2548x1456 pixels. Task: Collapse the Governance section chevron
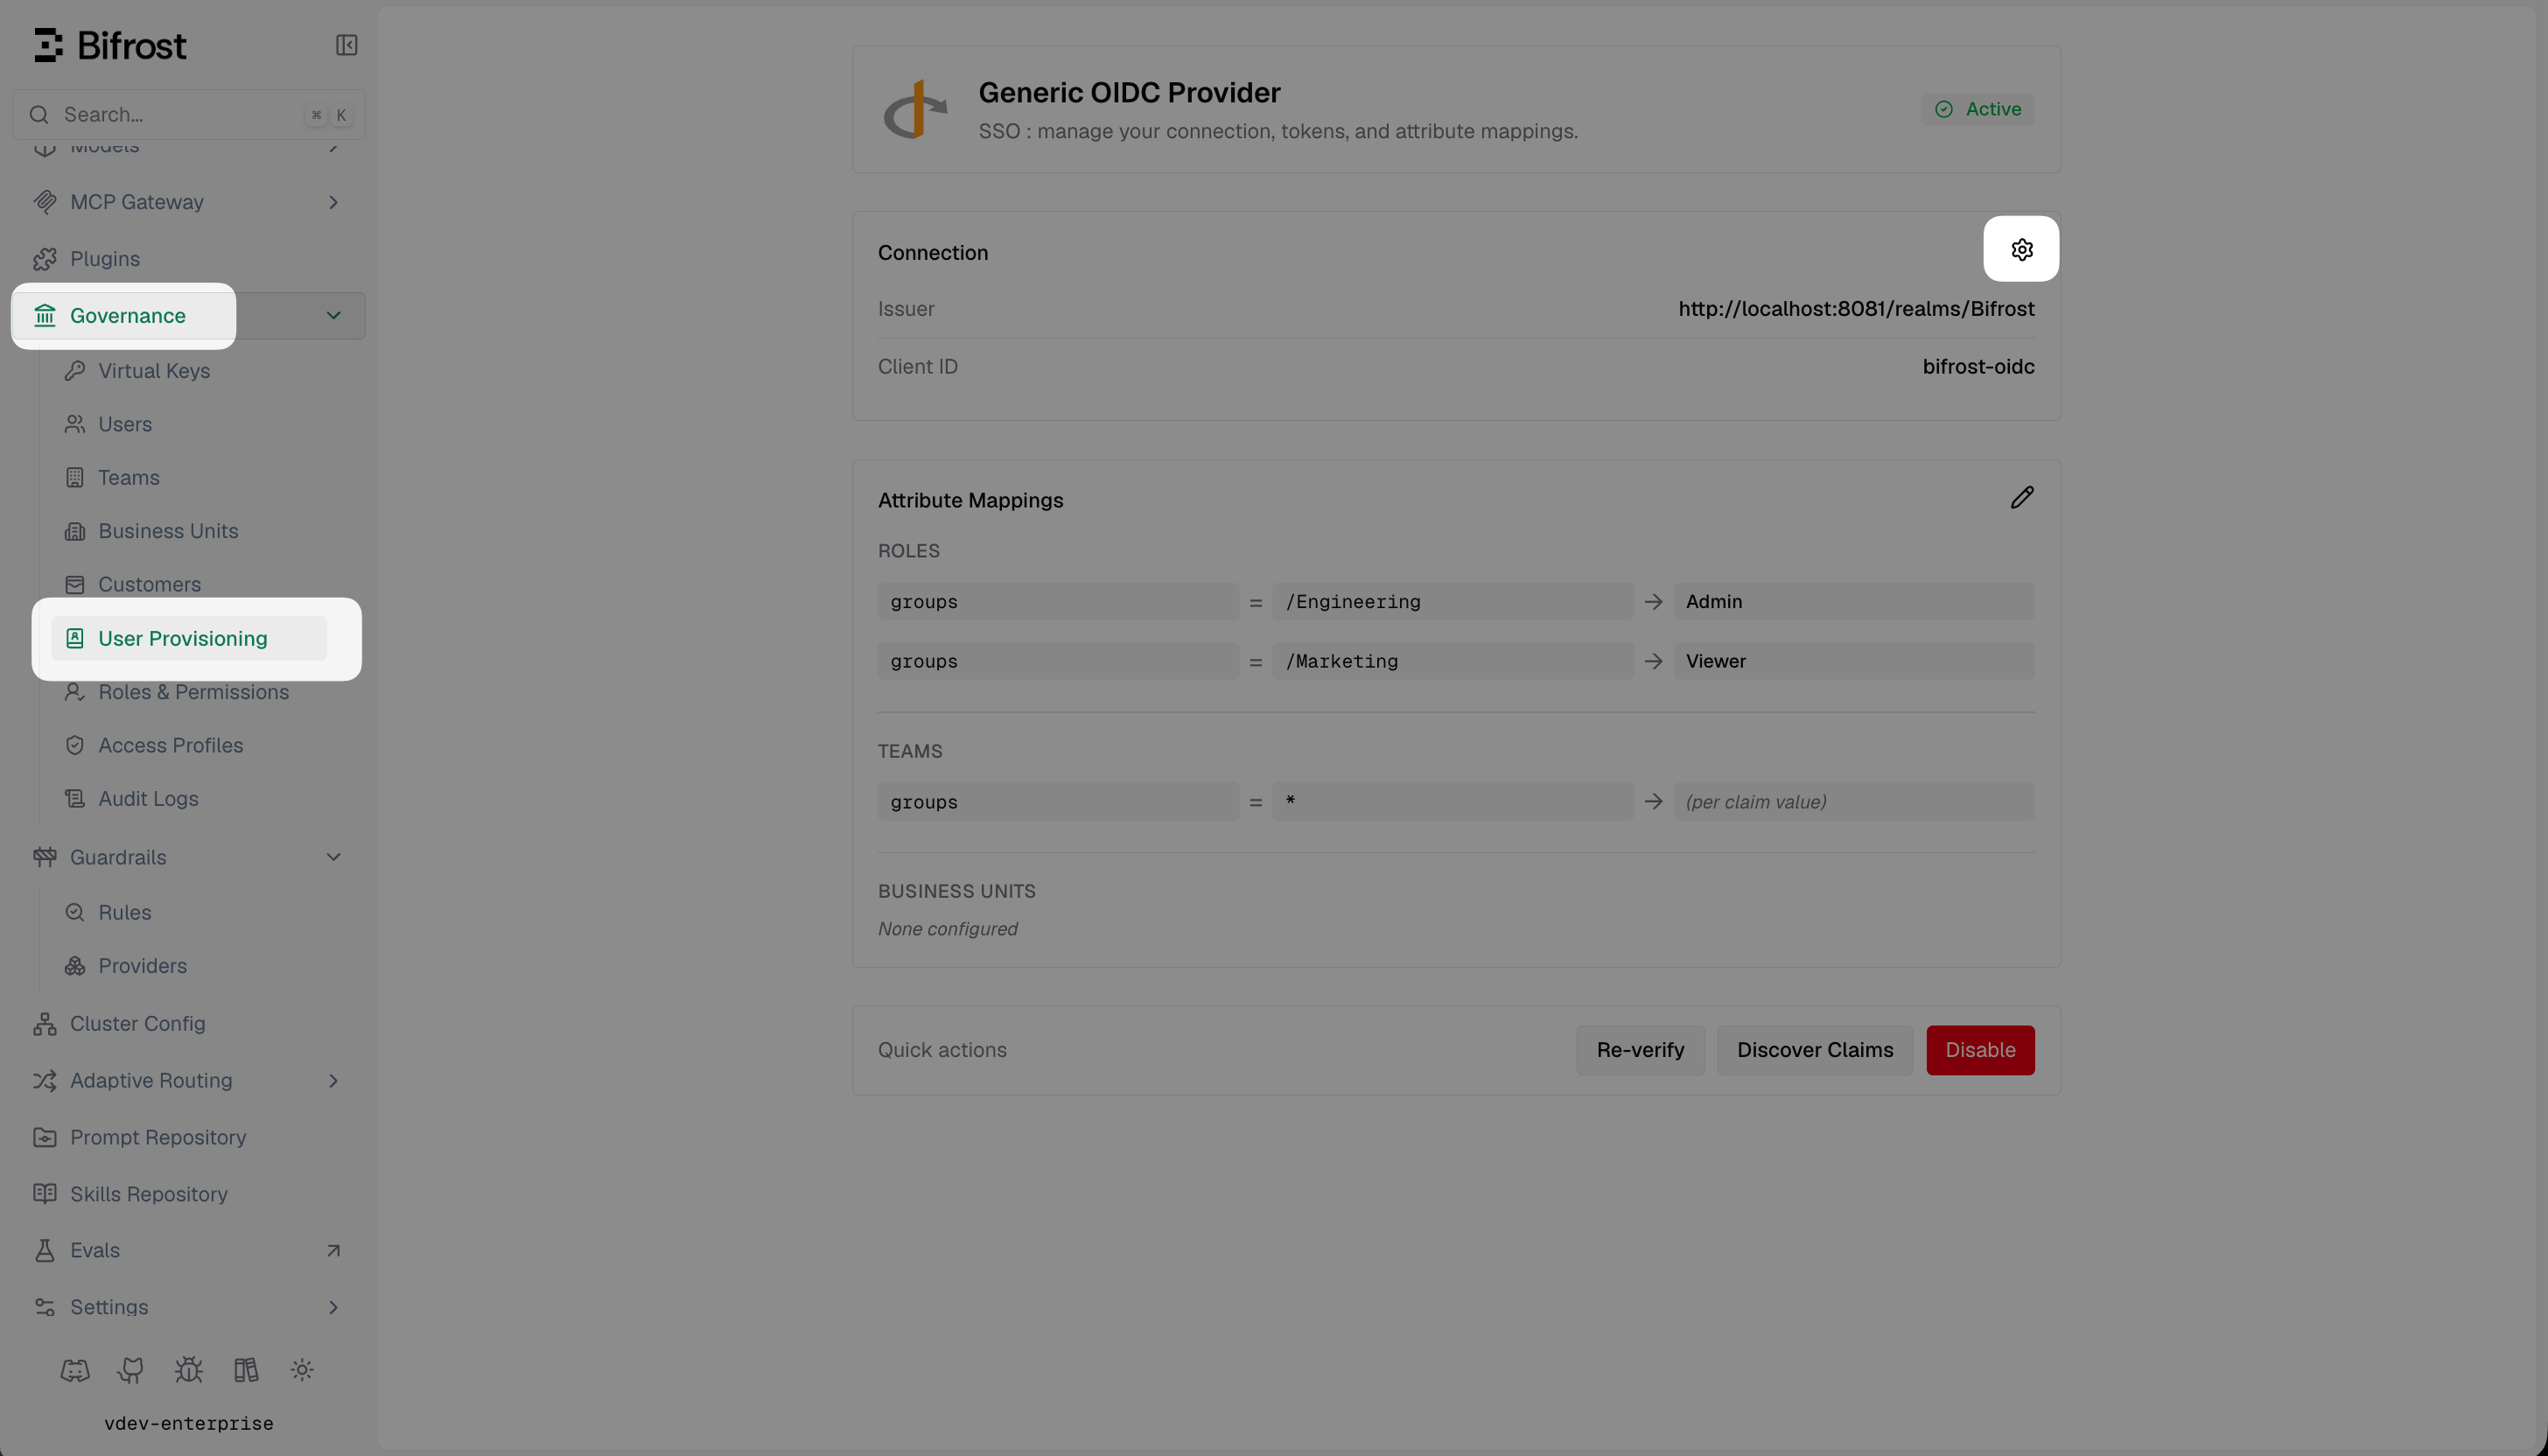[334, 316]
